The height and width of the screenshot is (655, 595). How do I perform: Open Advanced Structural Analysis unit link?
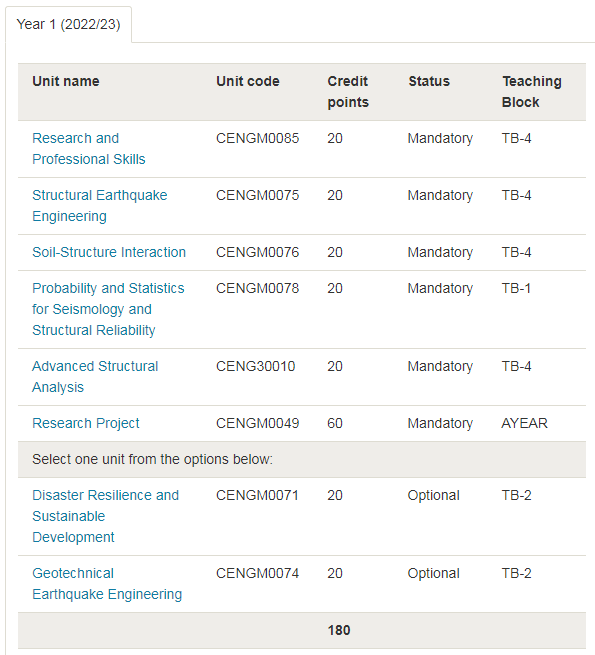pos(95,376)
